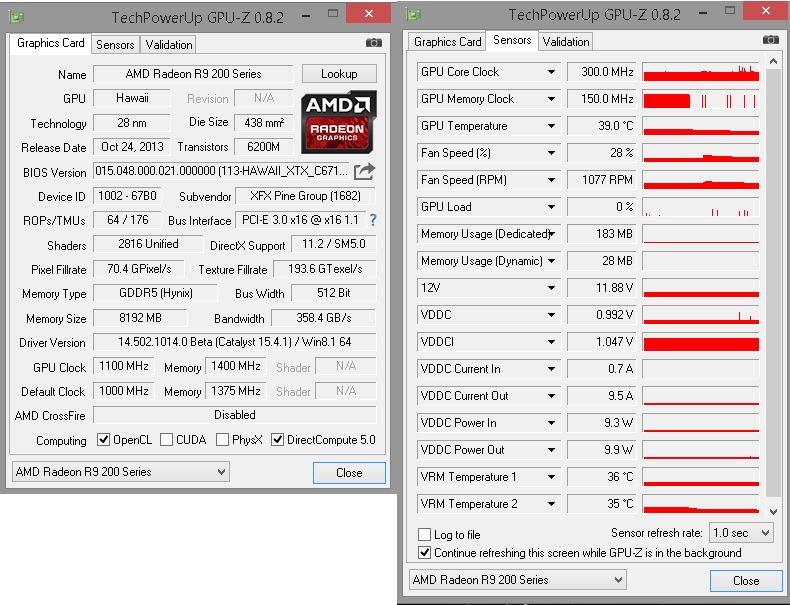
Task: Switch to Validation tab in left window
Action: click(169, 44)
